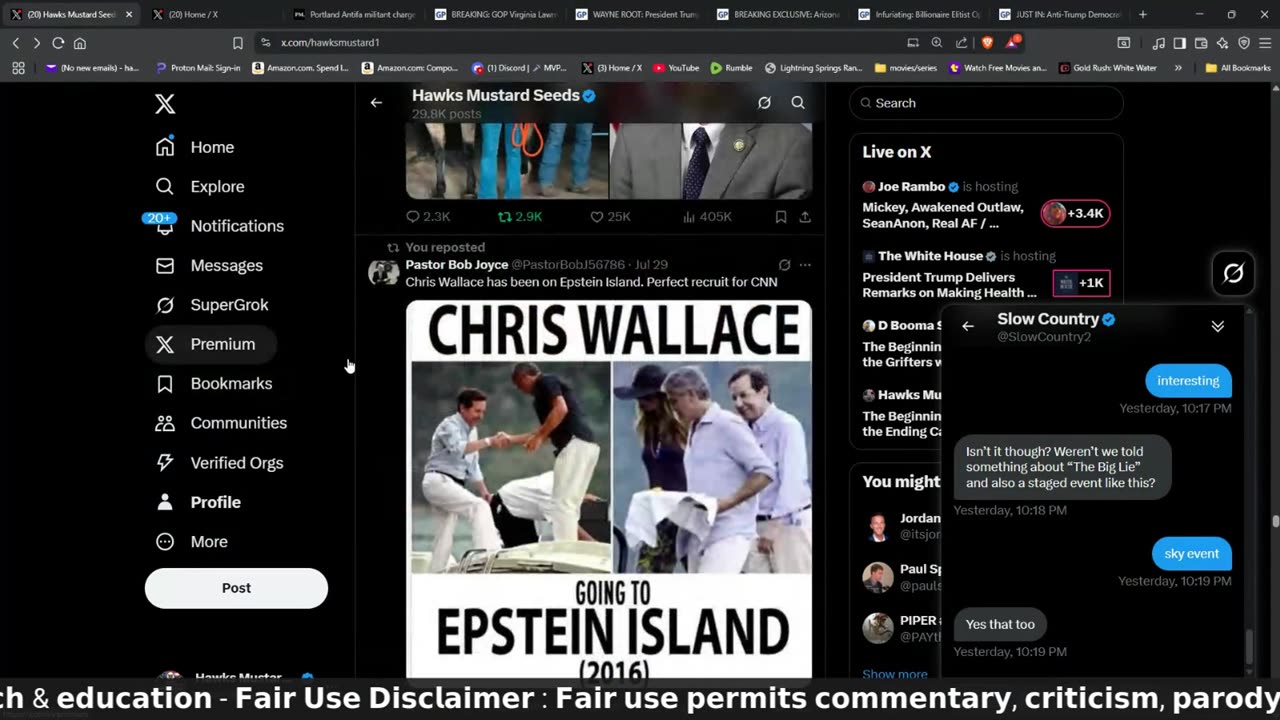View the 405K views analytics
This screenshot has height=720, width=1280.
[x=706, y=216]
